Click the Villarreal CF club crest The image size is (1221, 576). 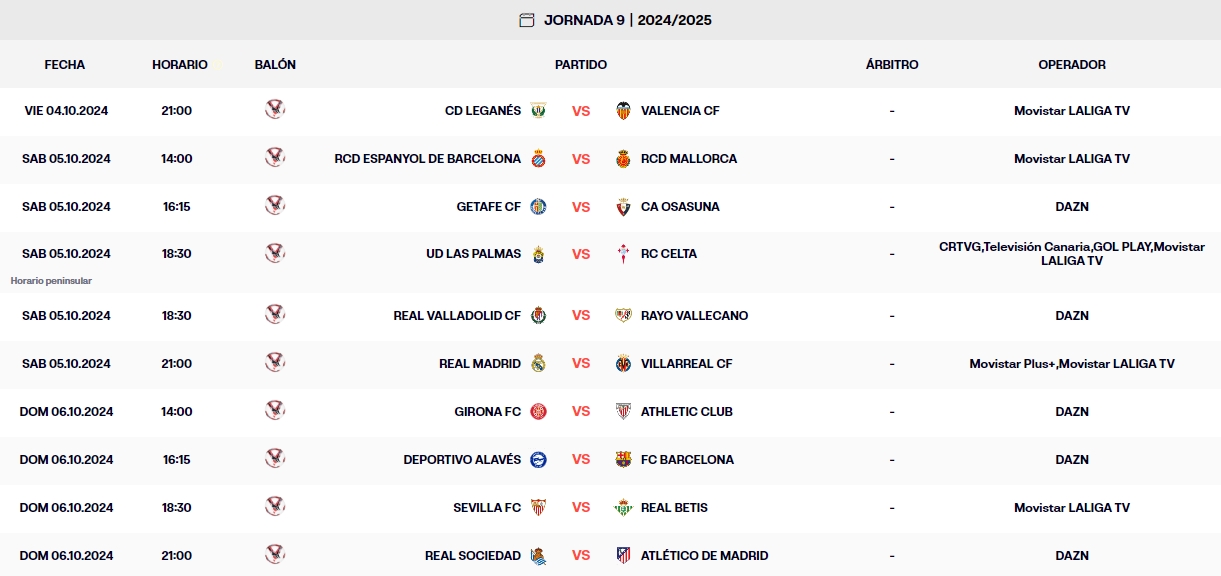623,364
